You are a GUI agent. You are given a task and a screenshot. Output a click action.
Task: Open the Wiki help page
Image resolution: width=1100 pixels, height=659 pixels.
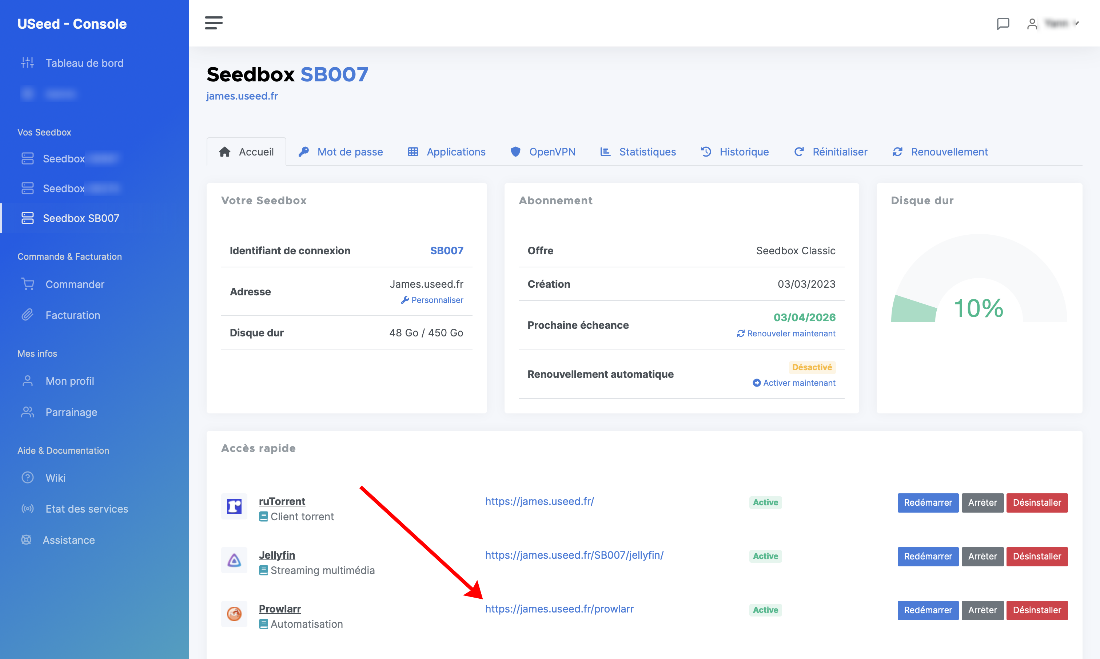tap(55, 478)
